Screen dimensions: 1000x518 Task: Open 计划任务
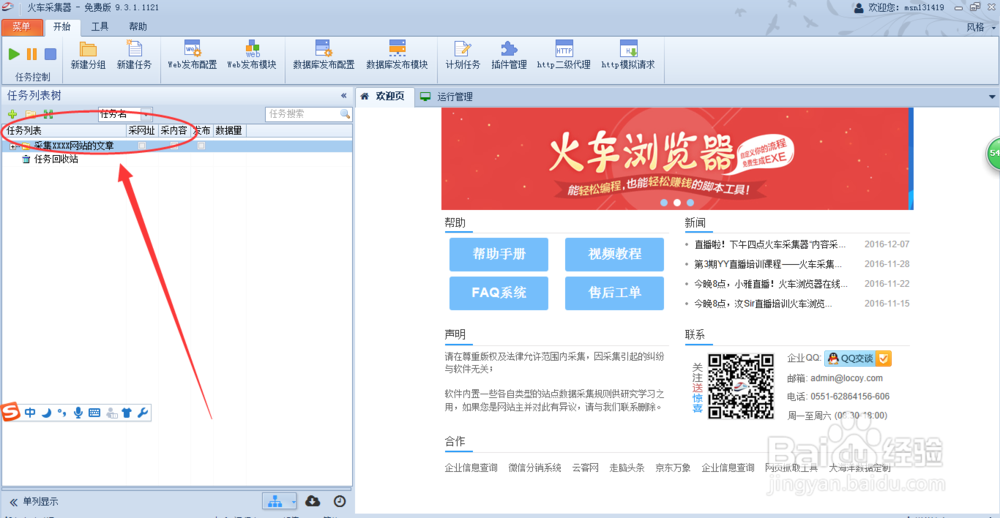(x=462, y=55)
